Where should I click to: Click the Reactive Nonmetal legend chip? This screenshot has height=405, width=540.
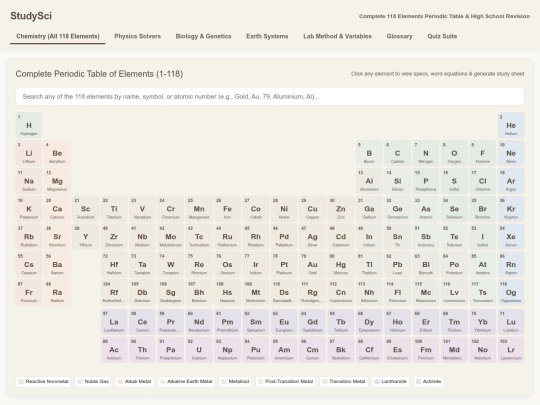tap(43, 382)
